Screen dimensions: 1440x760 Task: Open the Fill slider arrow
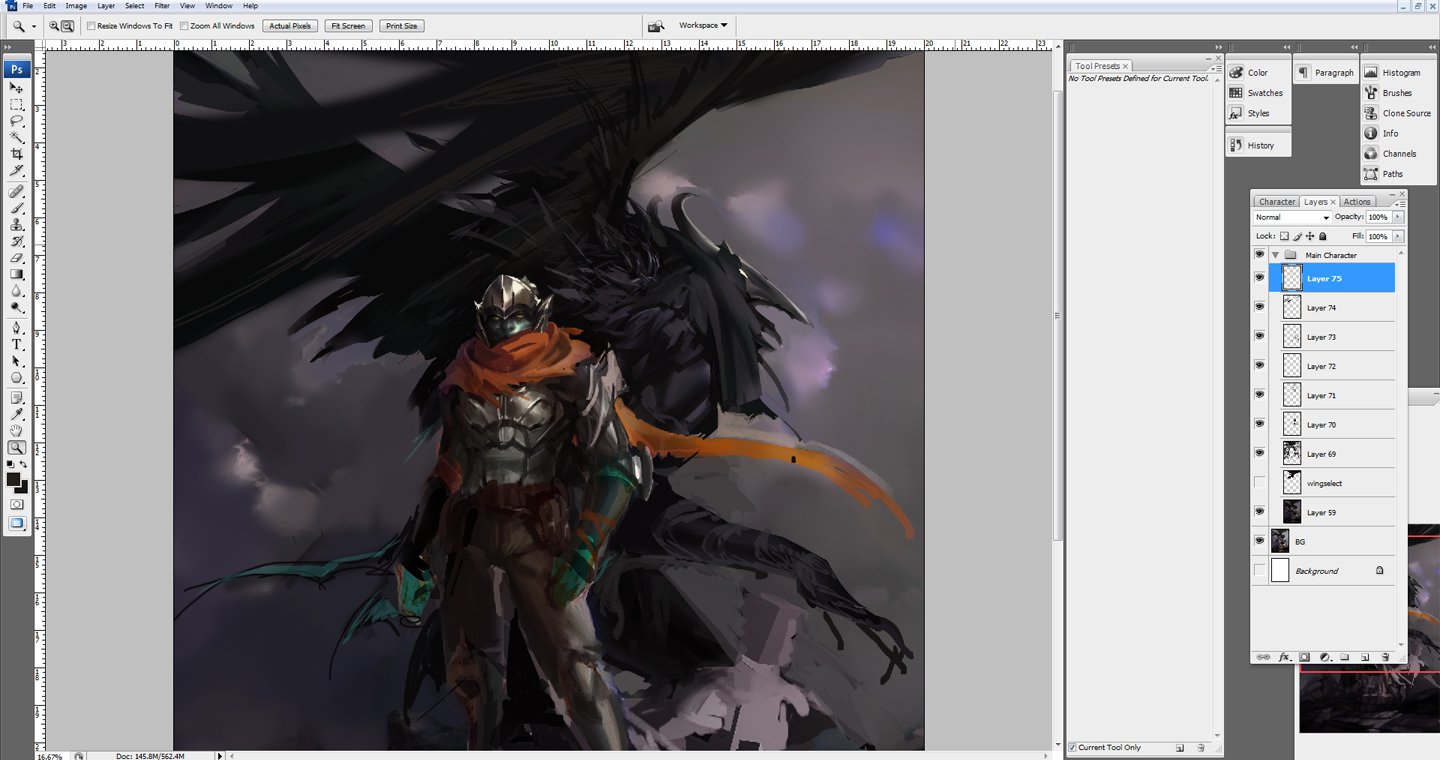point(1397,236)
